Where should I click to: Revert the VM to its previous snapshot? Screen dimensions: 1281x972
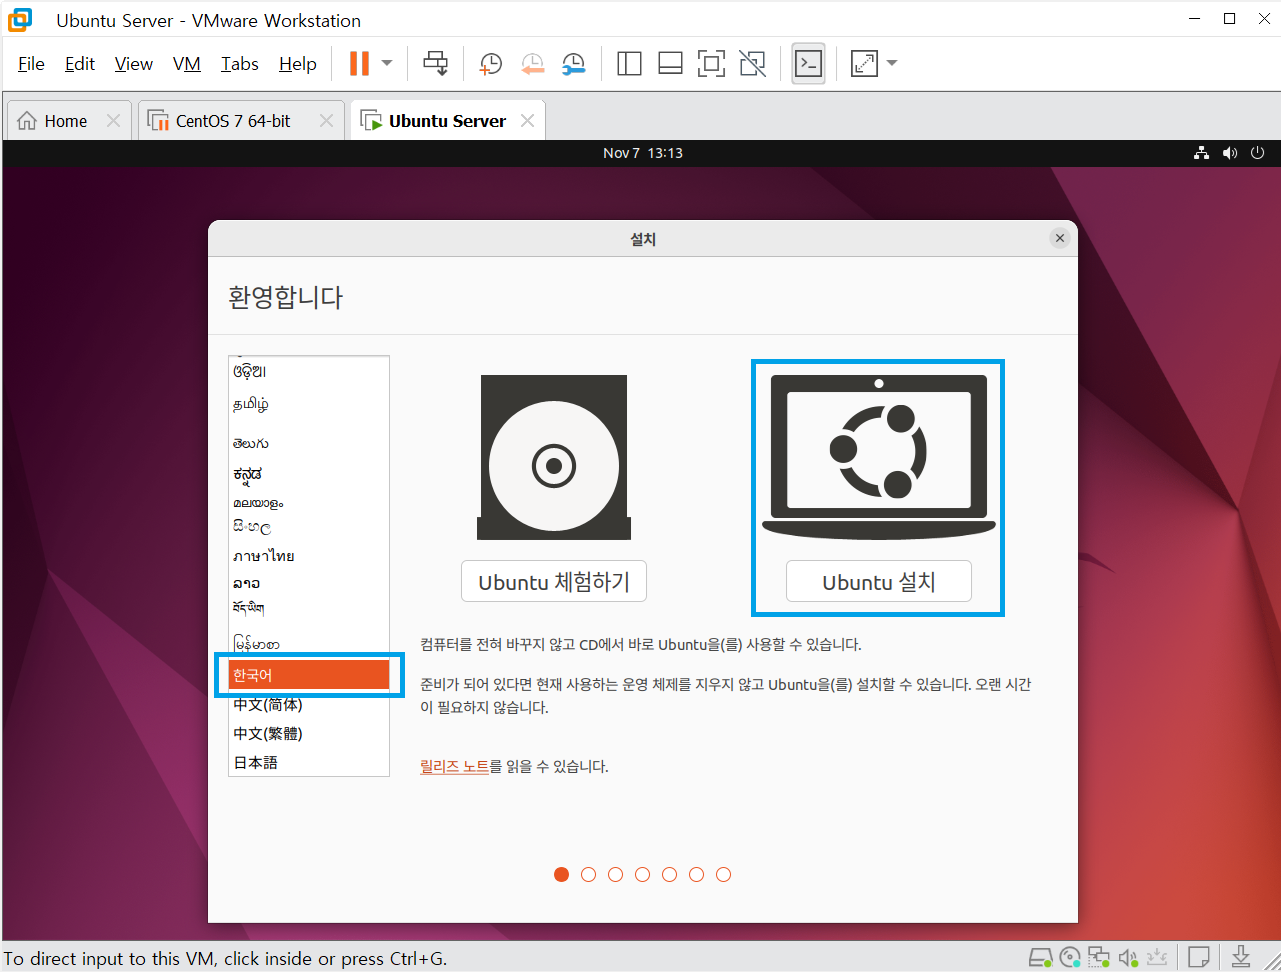tap(532, 64)
